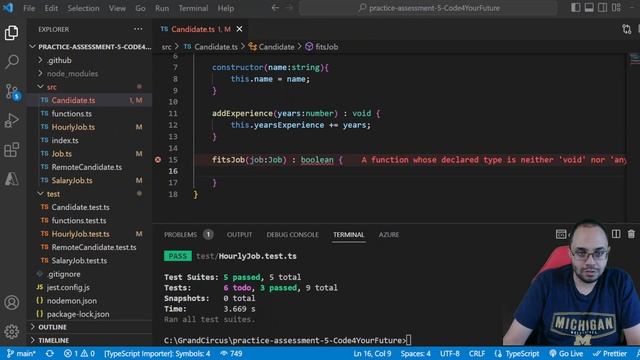
Task: Open functions.ts in the explorer
Action: tap(71, 113)
